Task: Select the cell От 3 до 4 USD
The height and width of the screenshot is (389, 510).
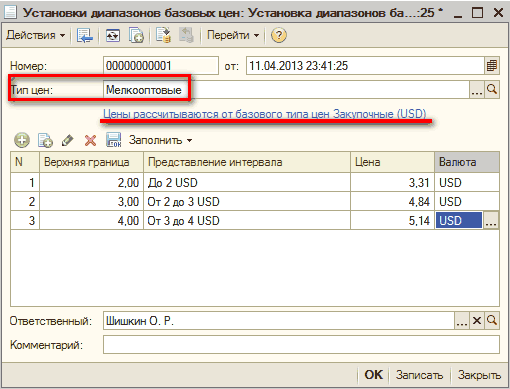Action: [x=247, y=220]
